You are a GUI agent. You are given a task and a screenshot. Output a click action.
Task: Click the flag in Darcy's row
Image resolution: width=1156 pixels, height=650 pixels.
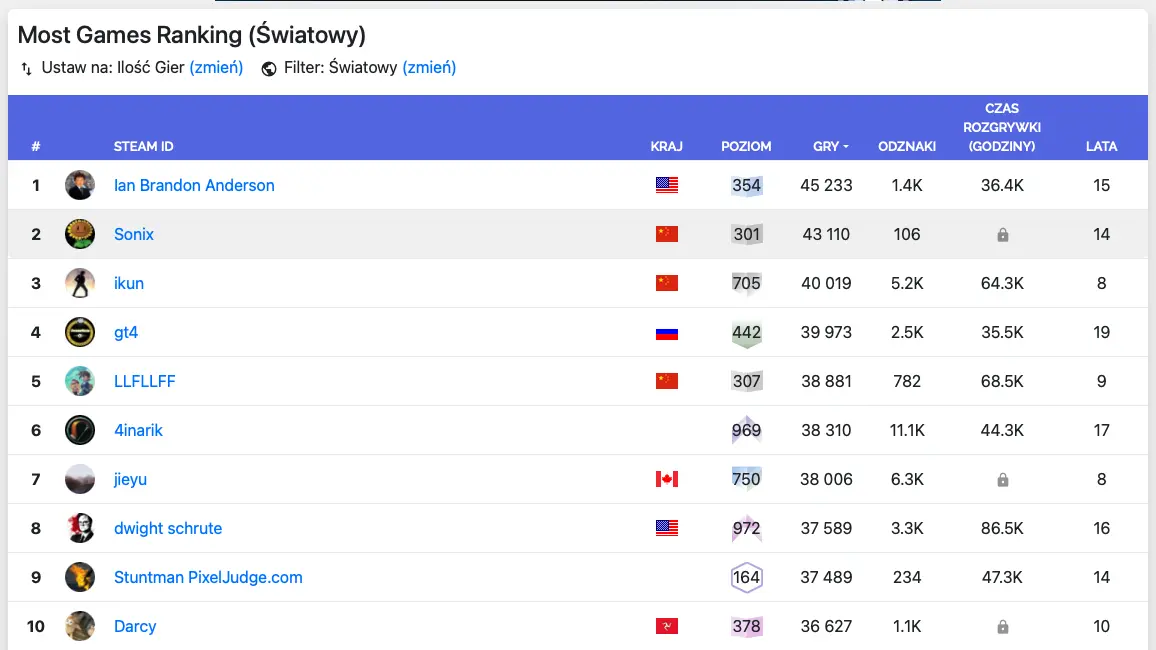tap(666, 626)
